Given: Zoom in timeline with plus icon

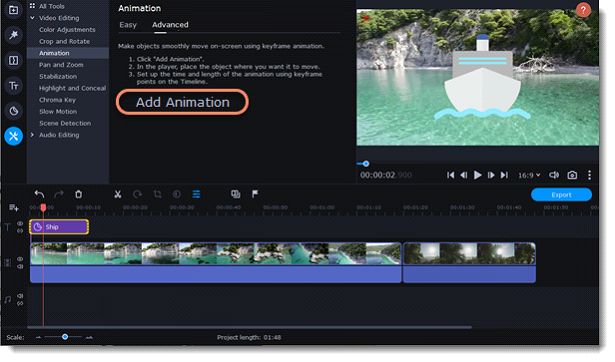Looking at the screenshot, I should (89, 337).
